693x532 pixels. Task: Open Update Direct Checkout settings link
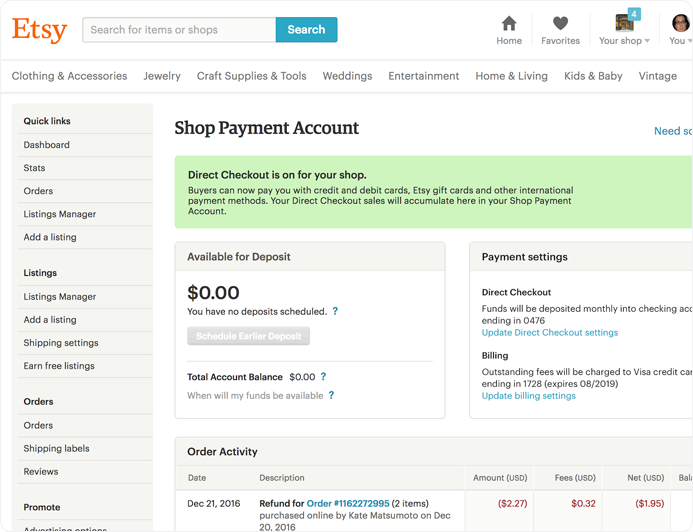(x=549, y=332)
